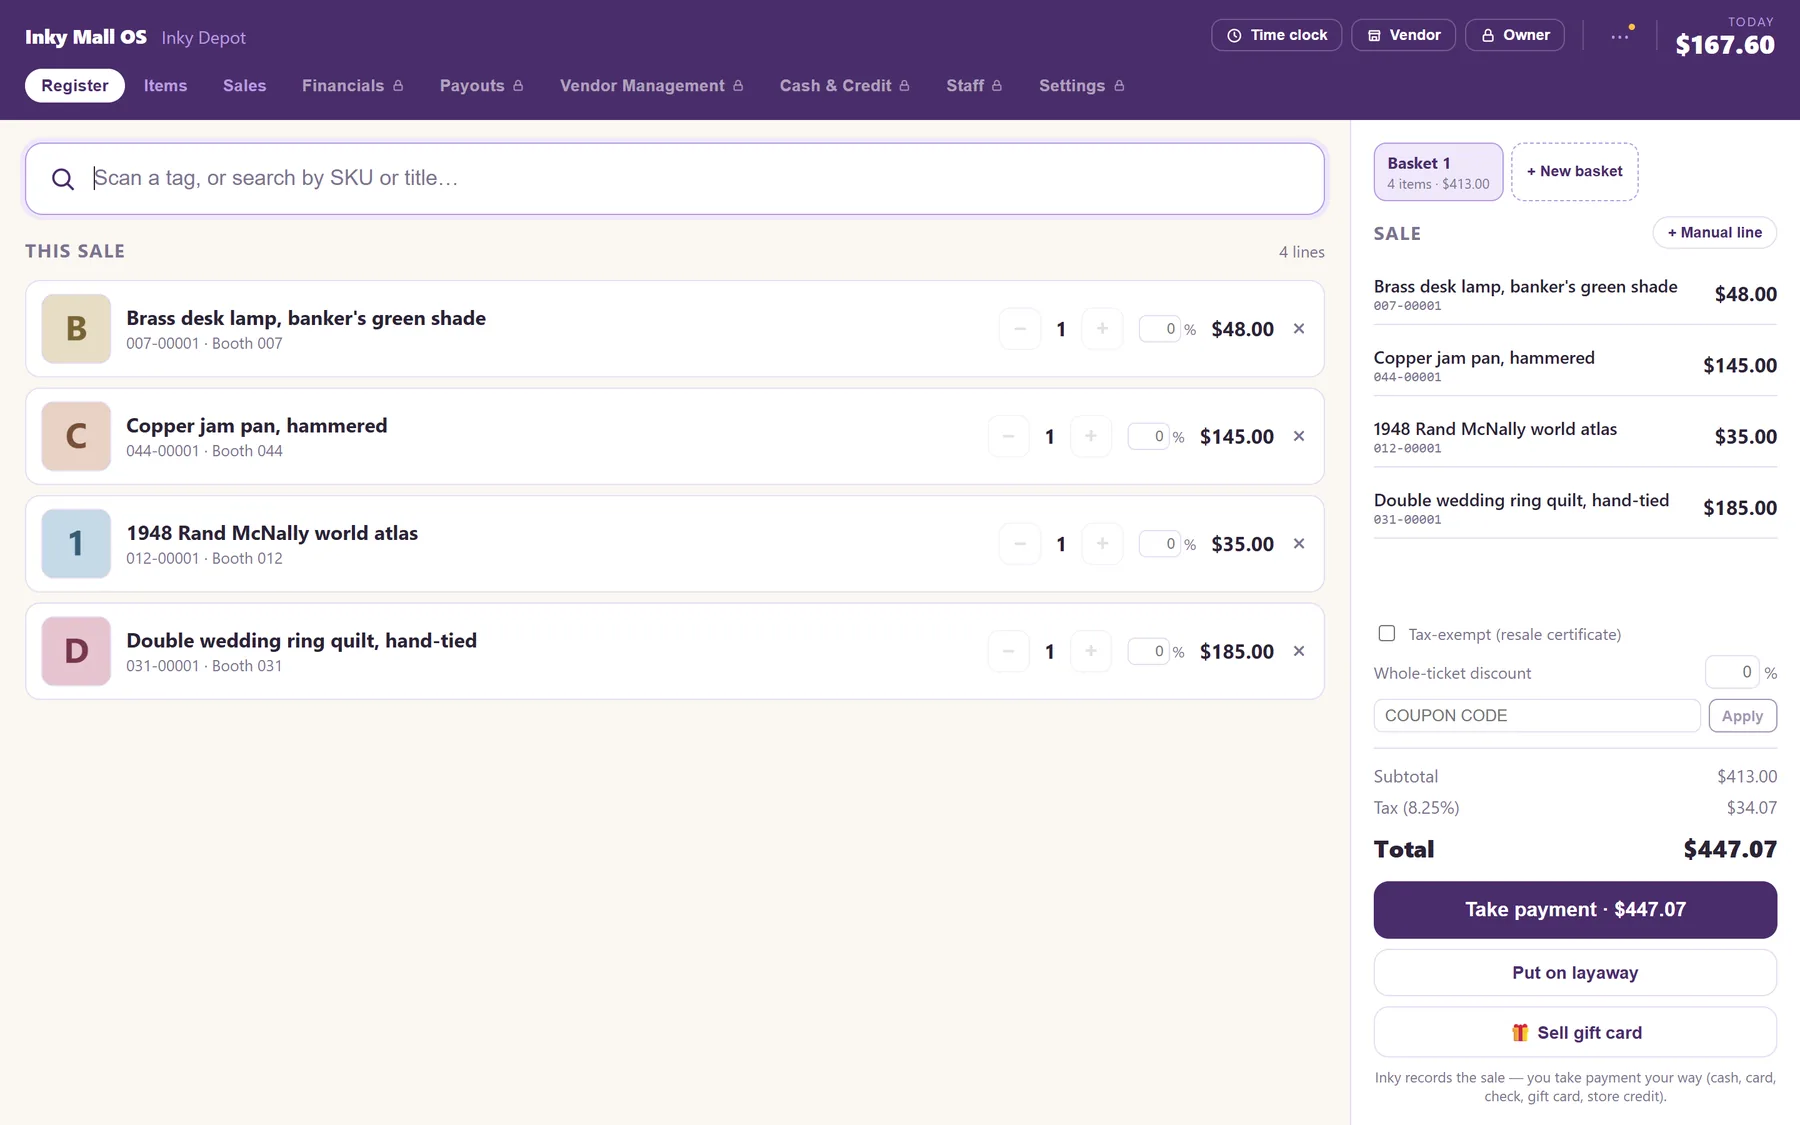Enable Tax-exempt resale certificate checkbox

(1387, 633)
